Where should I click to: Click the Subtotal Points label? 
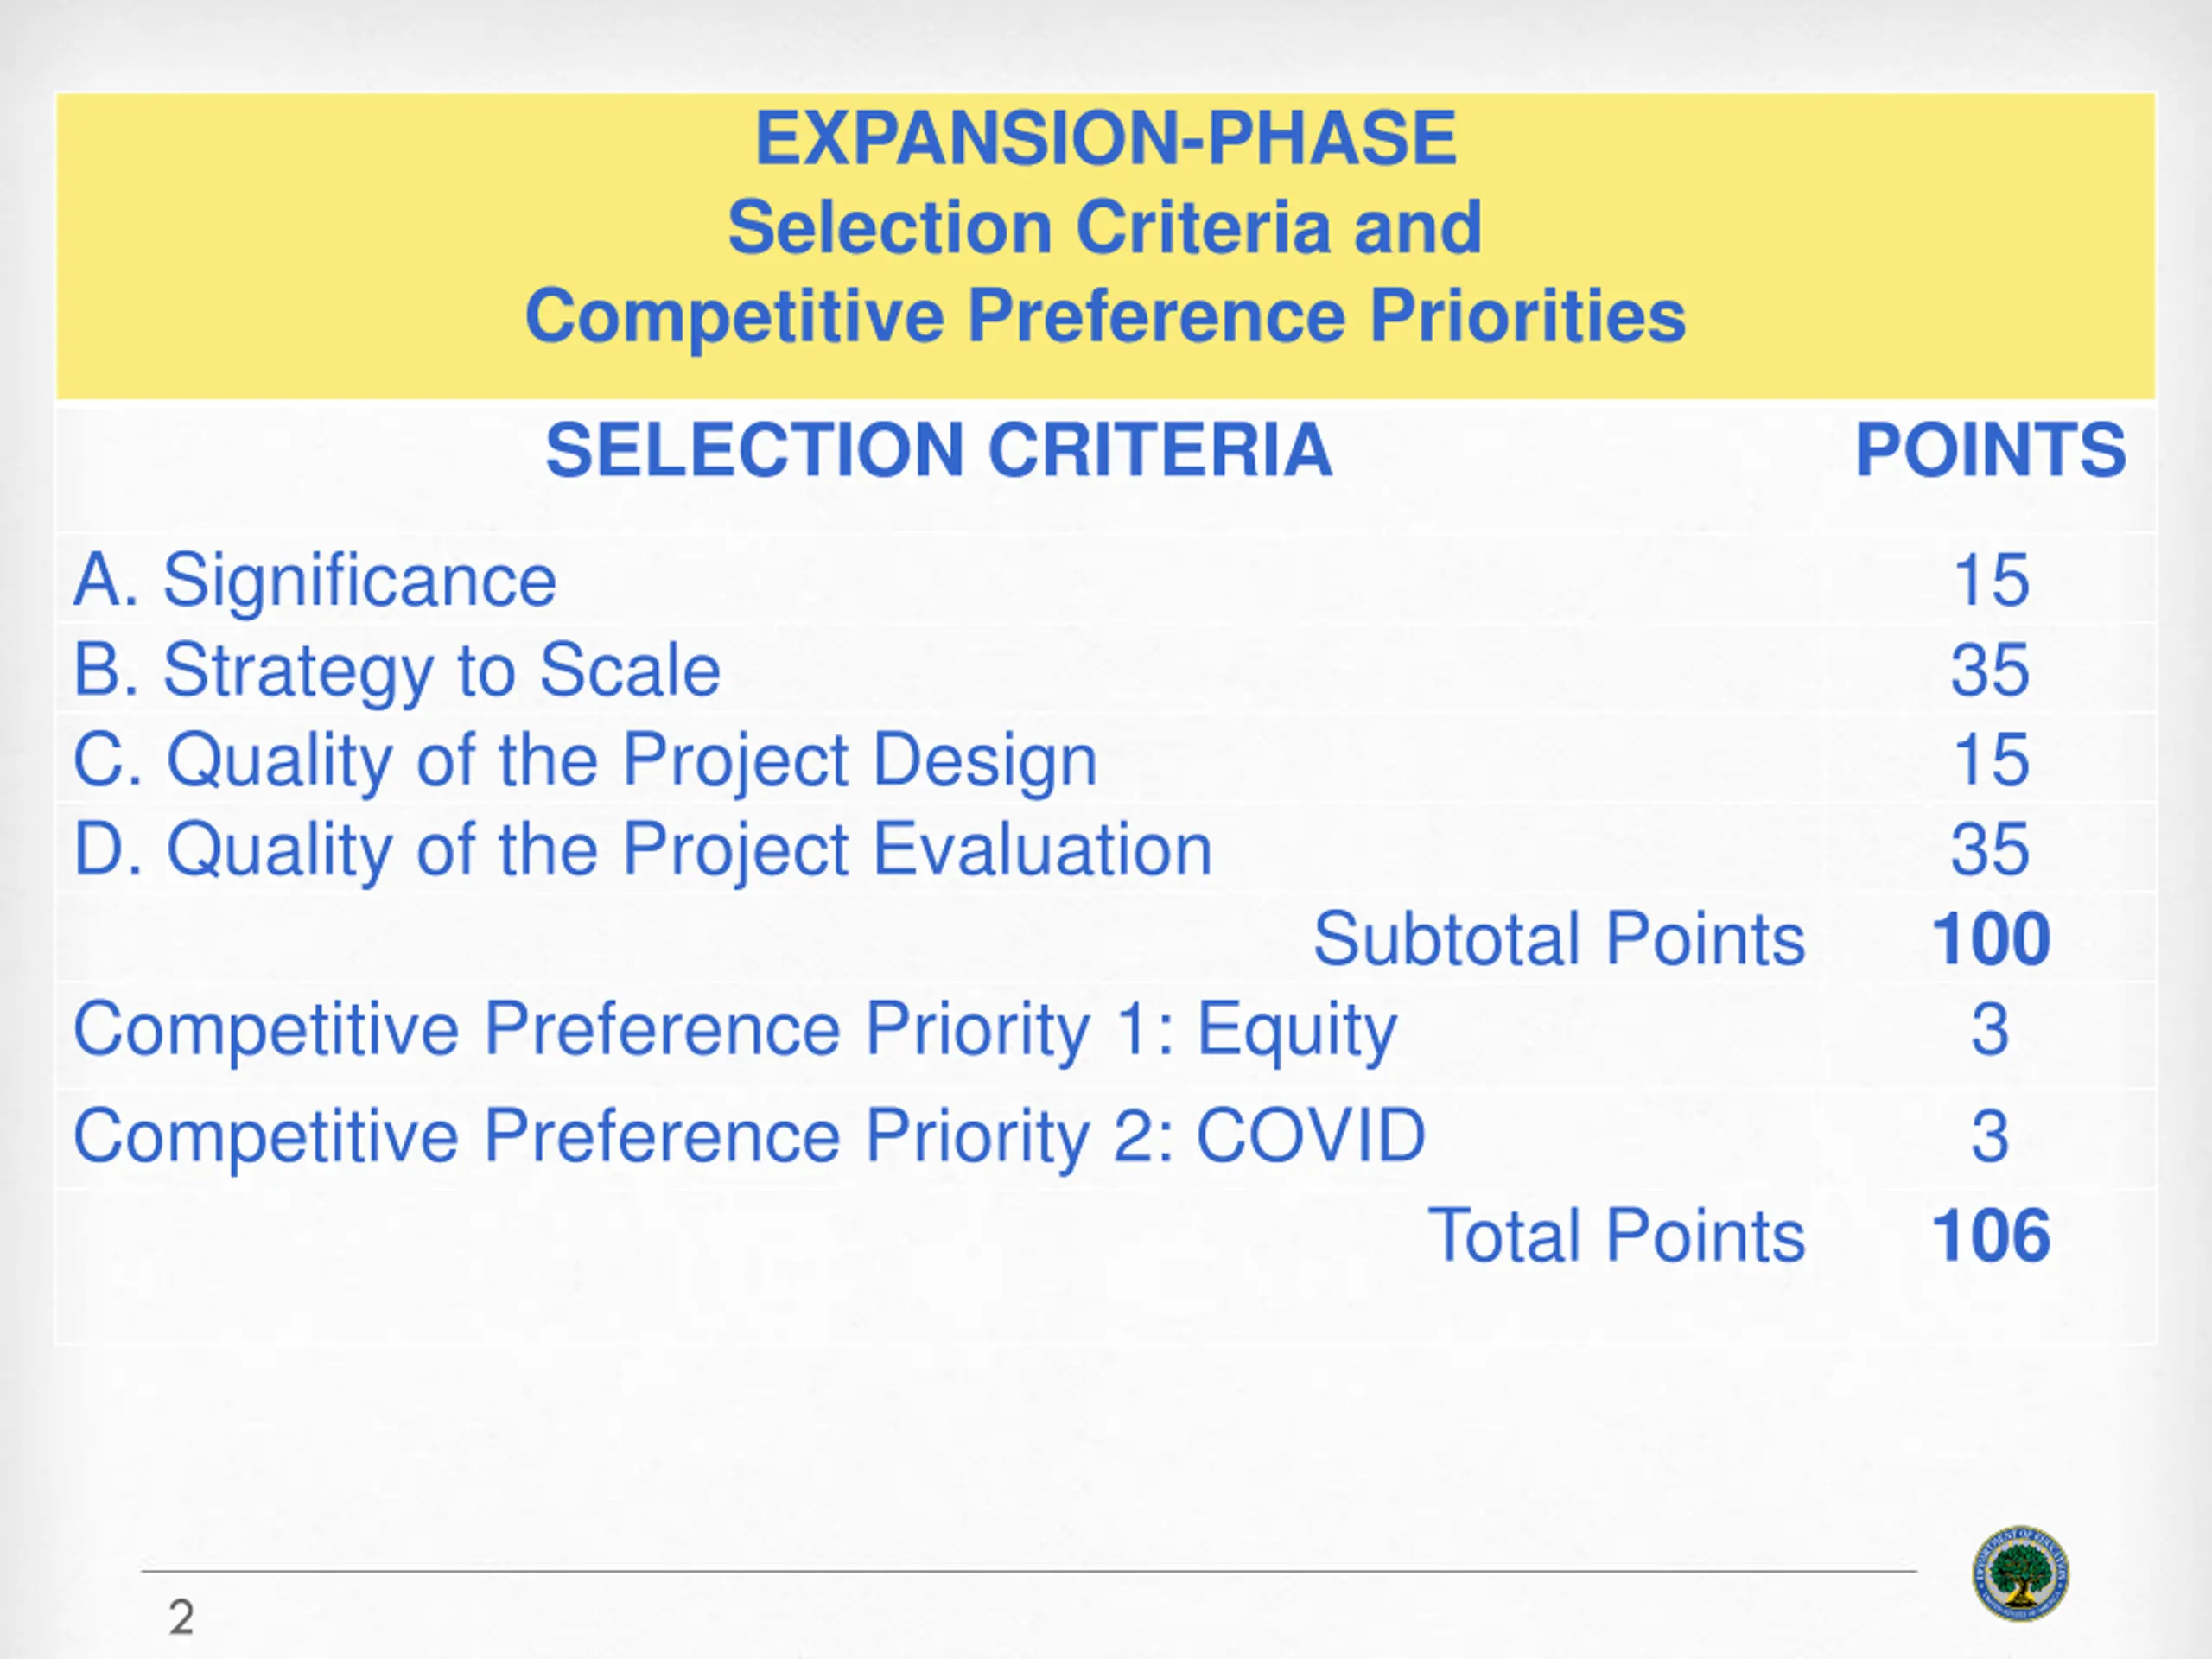point(1559,939)
